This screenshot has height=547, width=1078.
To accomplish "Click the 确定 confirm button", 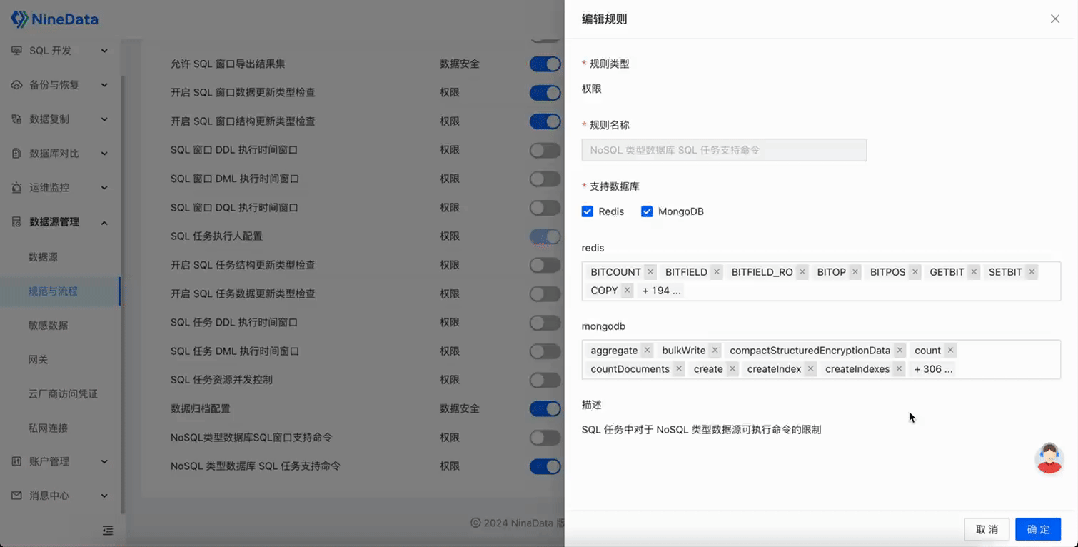I will (1038, 530).
